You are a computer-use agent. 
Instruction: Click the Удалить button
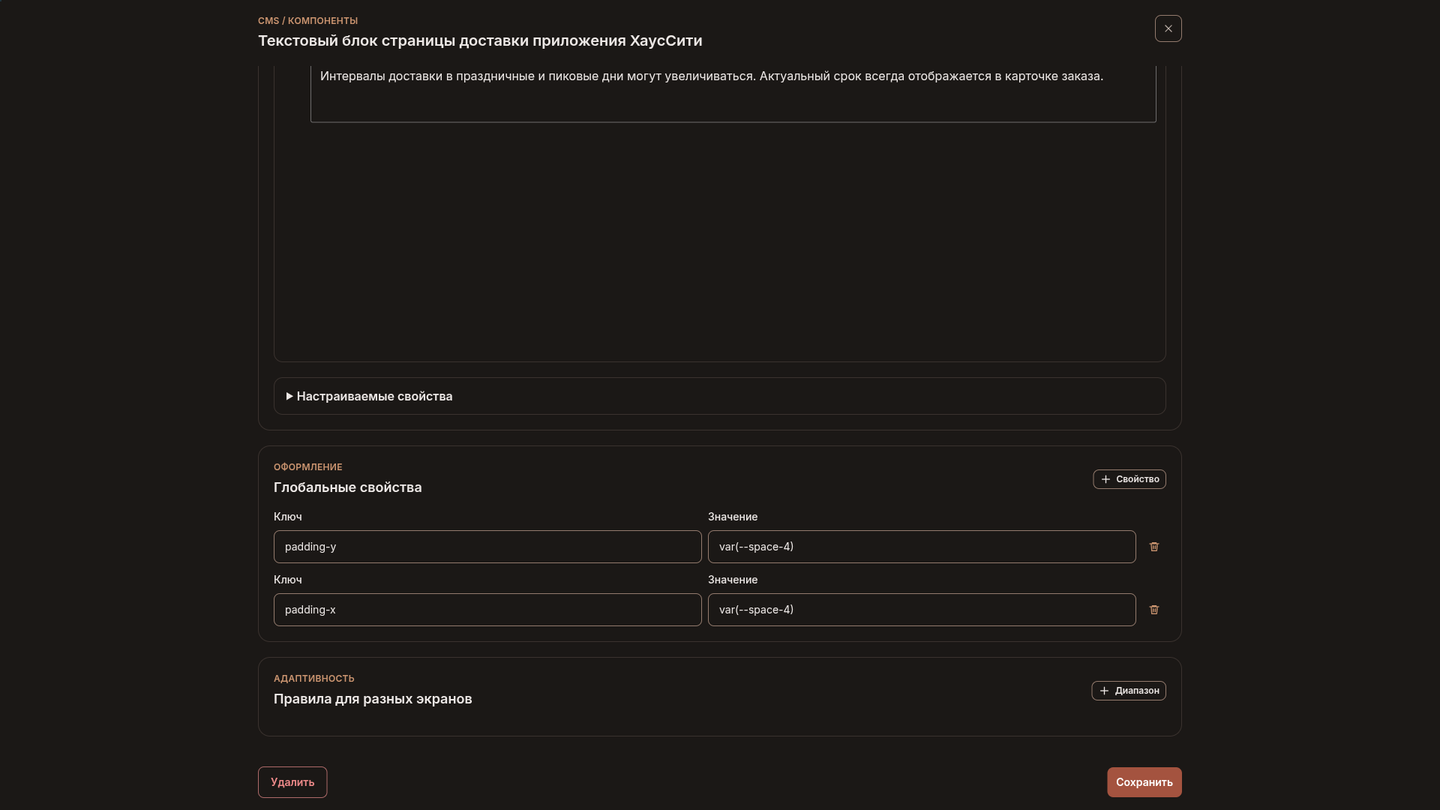click(292, 782)
